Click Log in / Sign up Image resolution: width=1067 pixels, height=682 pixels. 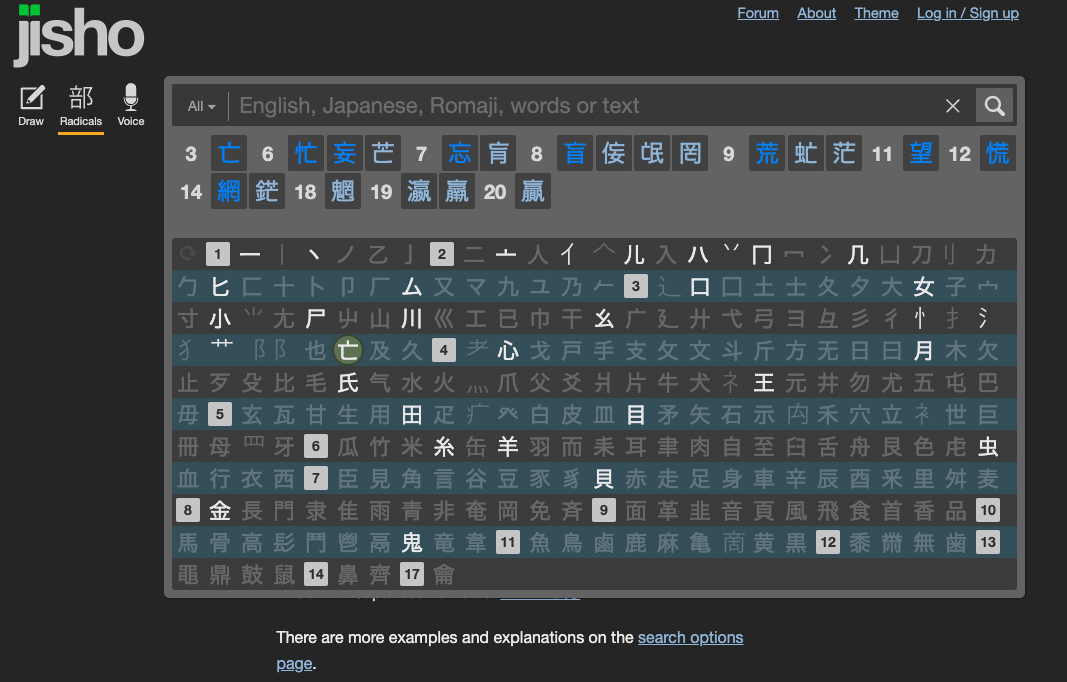click(967, 13)
